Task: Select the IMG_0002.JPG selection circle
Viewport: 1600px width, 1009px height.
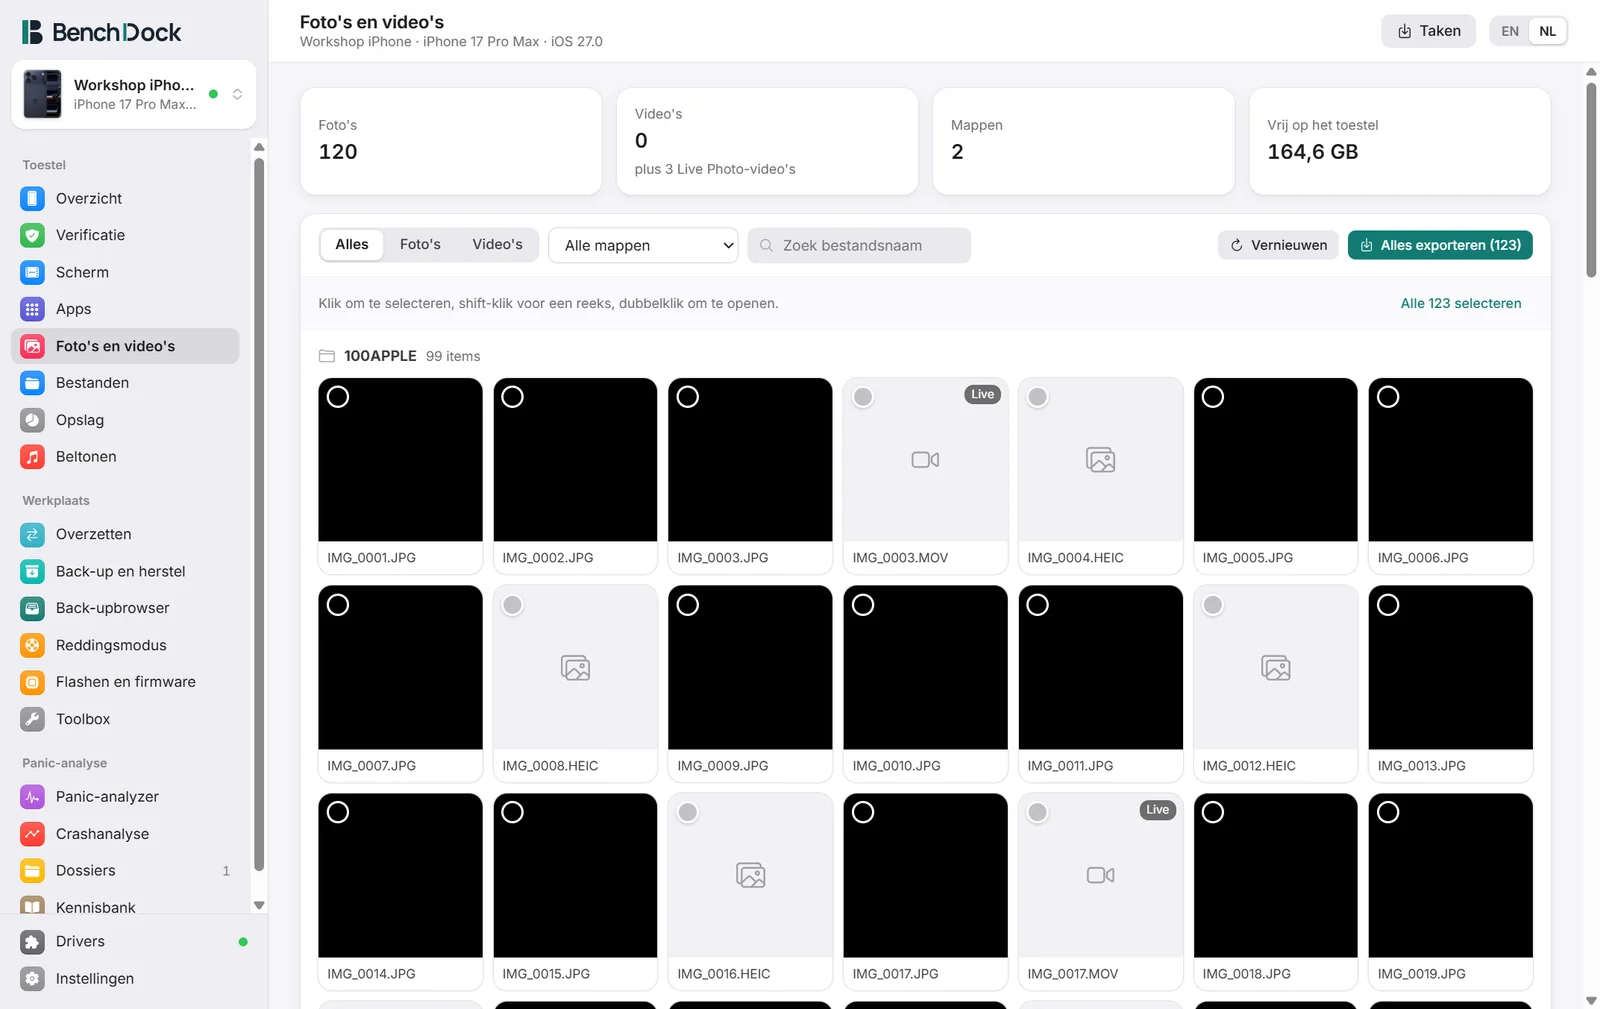Action: click(512, 397)
